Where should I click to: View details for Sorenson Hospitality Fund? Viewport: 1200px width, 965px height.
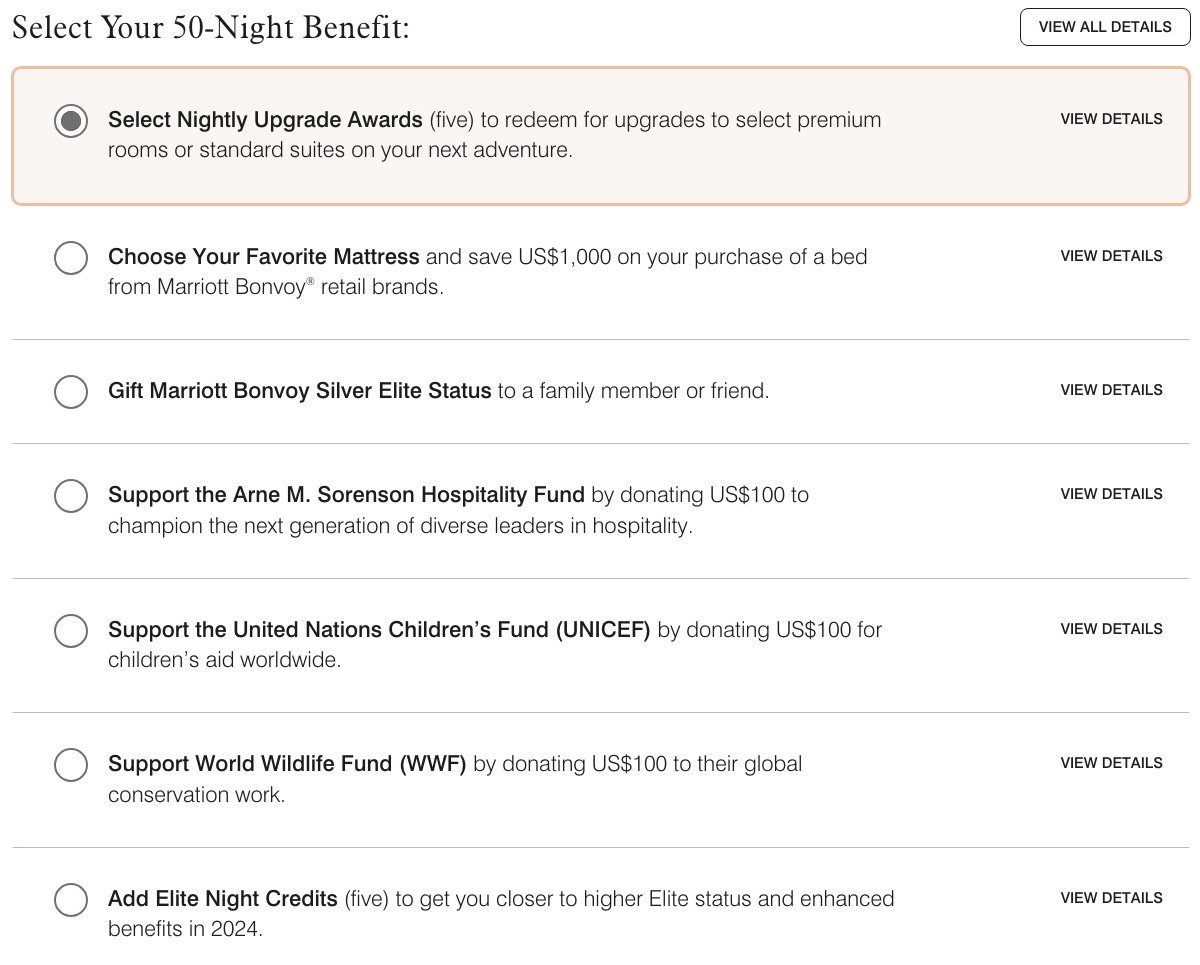click(x=1111, y=494)
